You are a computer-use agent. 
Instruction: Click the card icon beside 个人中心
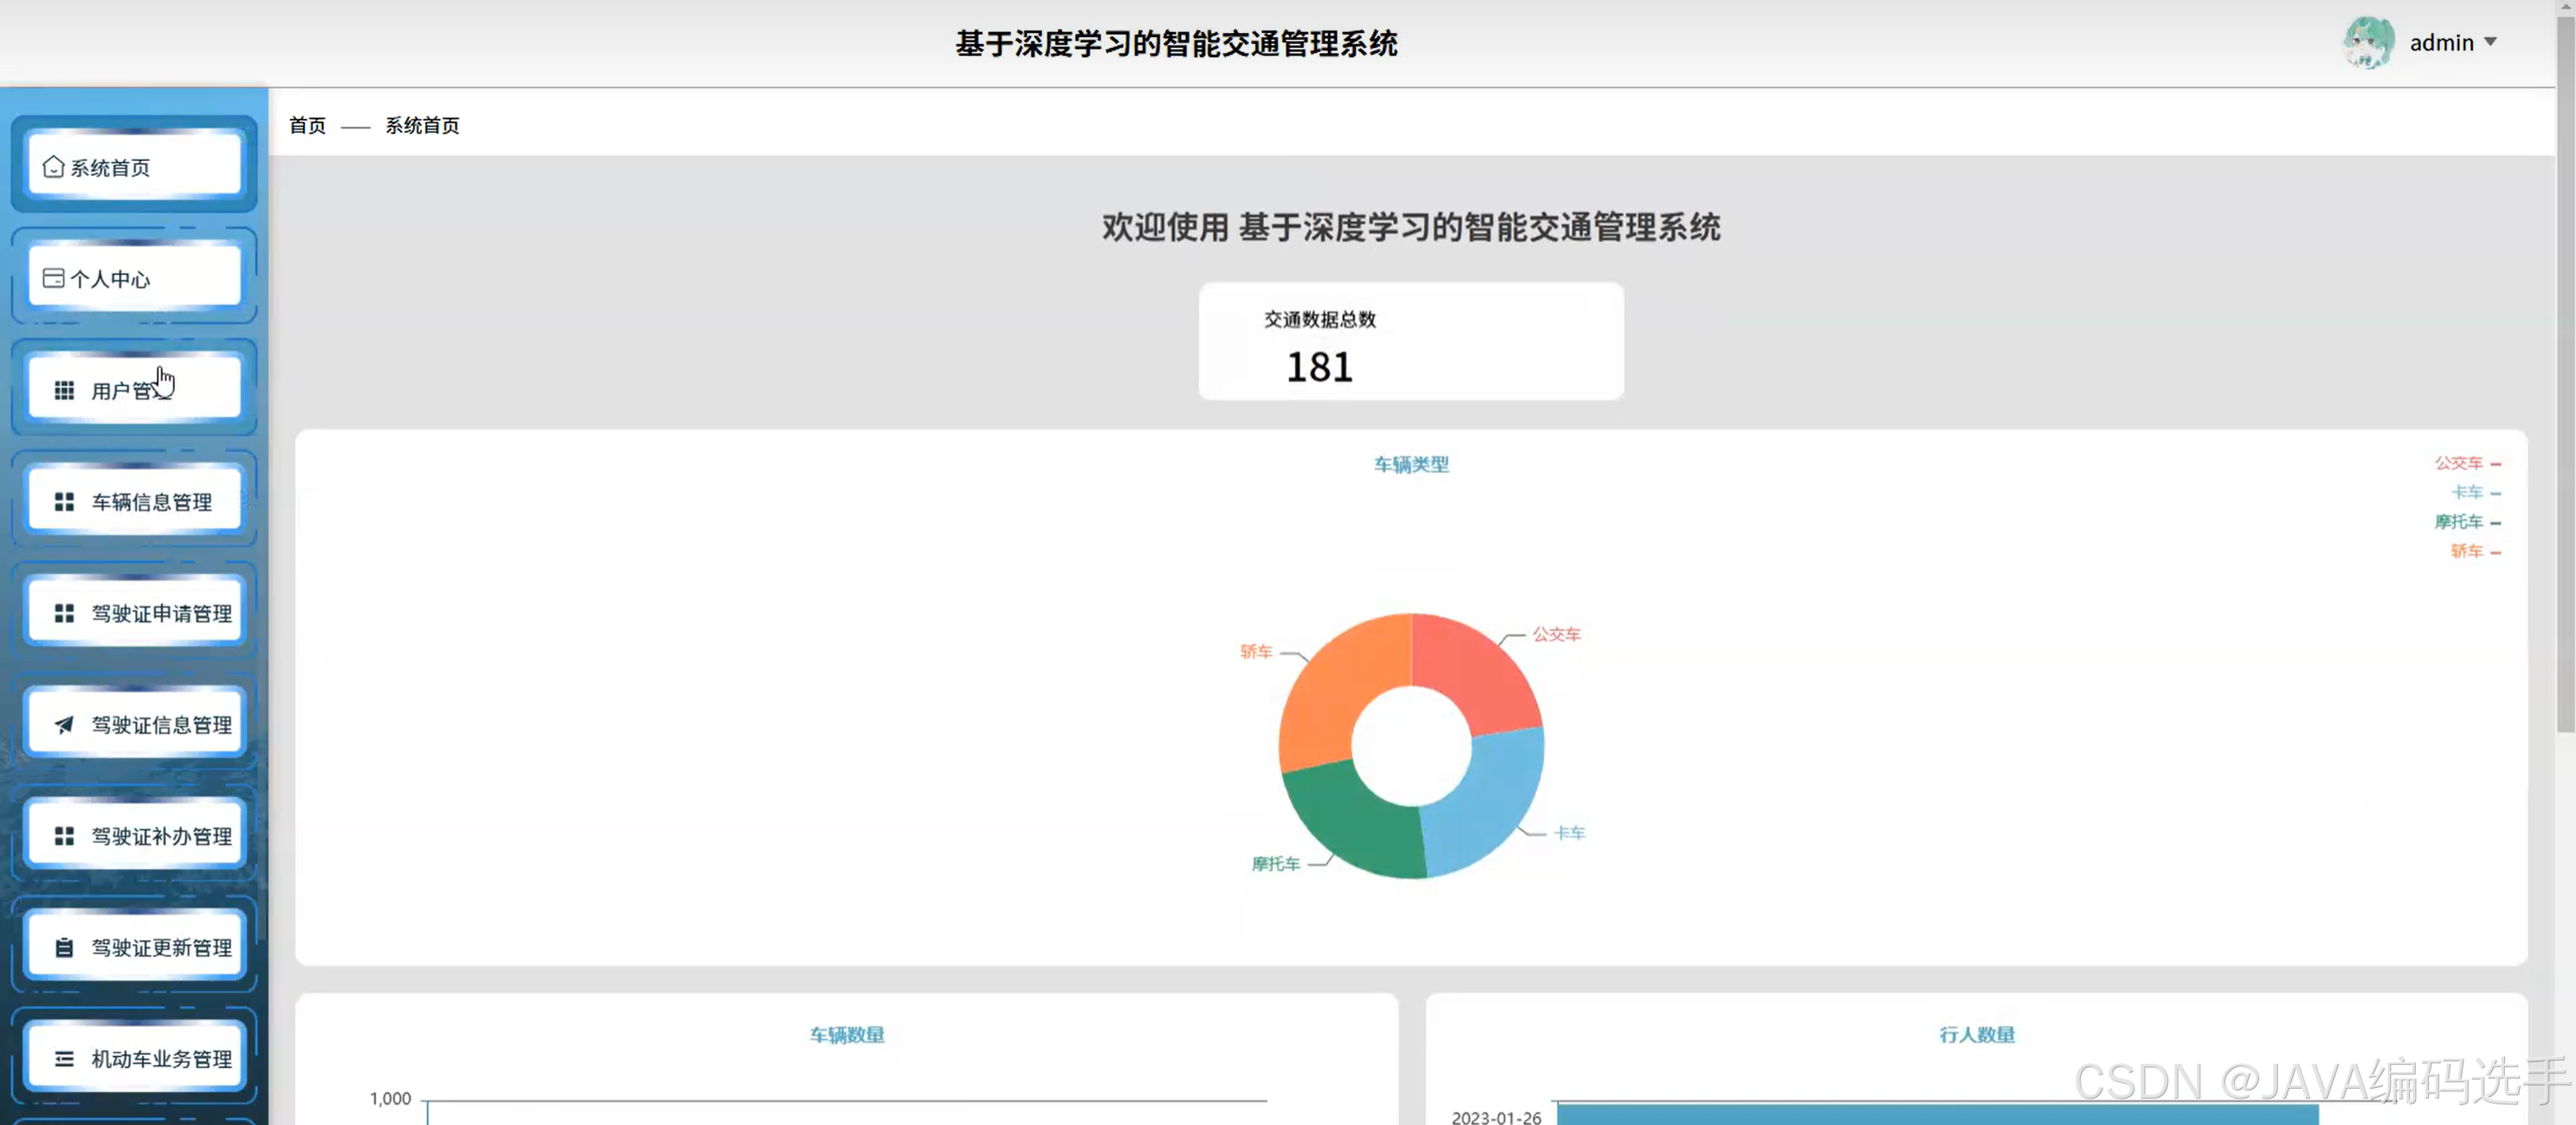click(54, 278)
